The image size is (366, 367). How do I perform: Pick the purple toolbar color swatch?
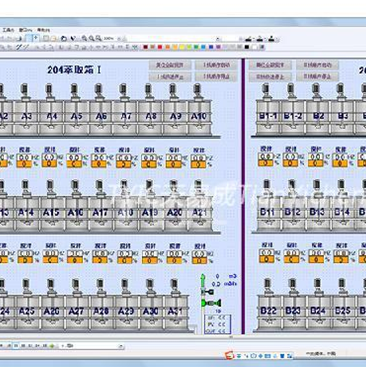(218, 47)
